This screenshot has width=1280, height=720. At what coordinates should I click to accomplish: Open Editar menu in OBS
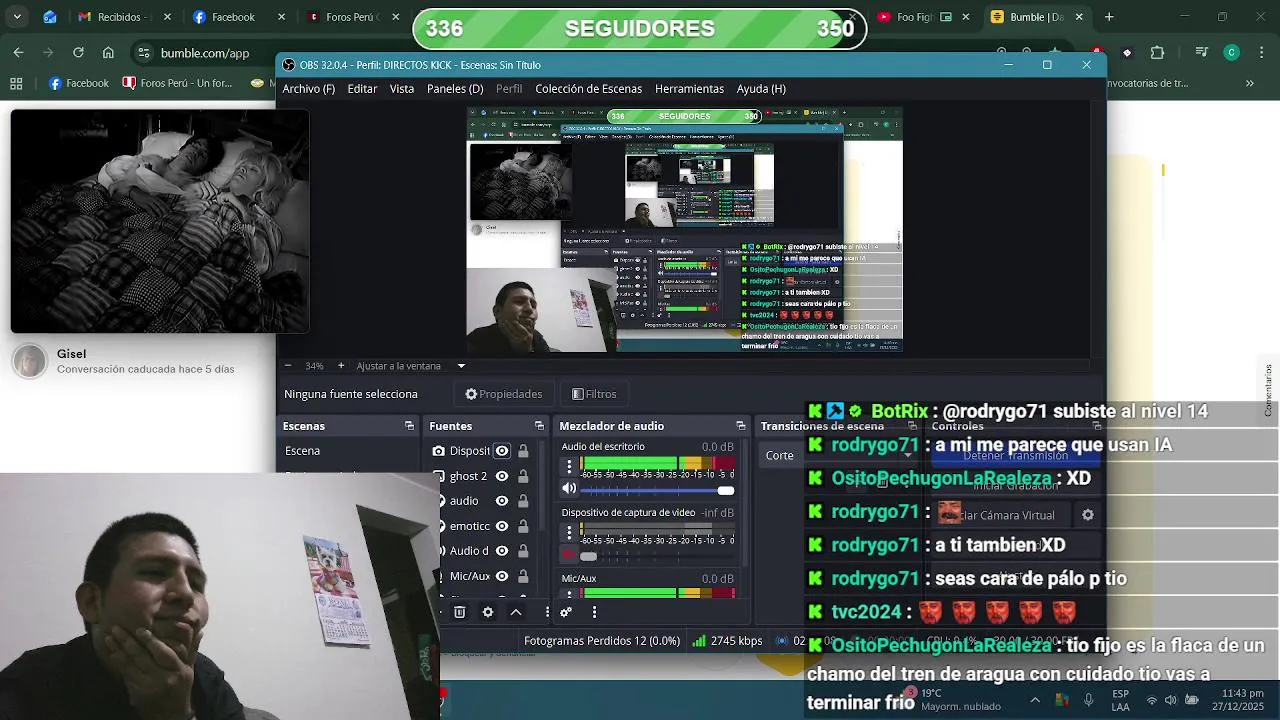(362, 89)
